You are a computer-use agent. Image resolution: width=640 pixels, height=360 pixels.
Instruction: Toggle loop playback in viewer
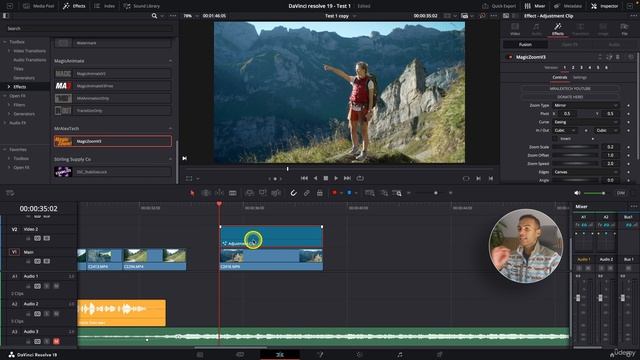tap(360, 178)
